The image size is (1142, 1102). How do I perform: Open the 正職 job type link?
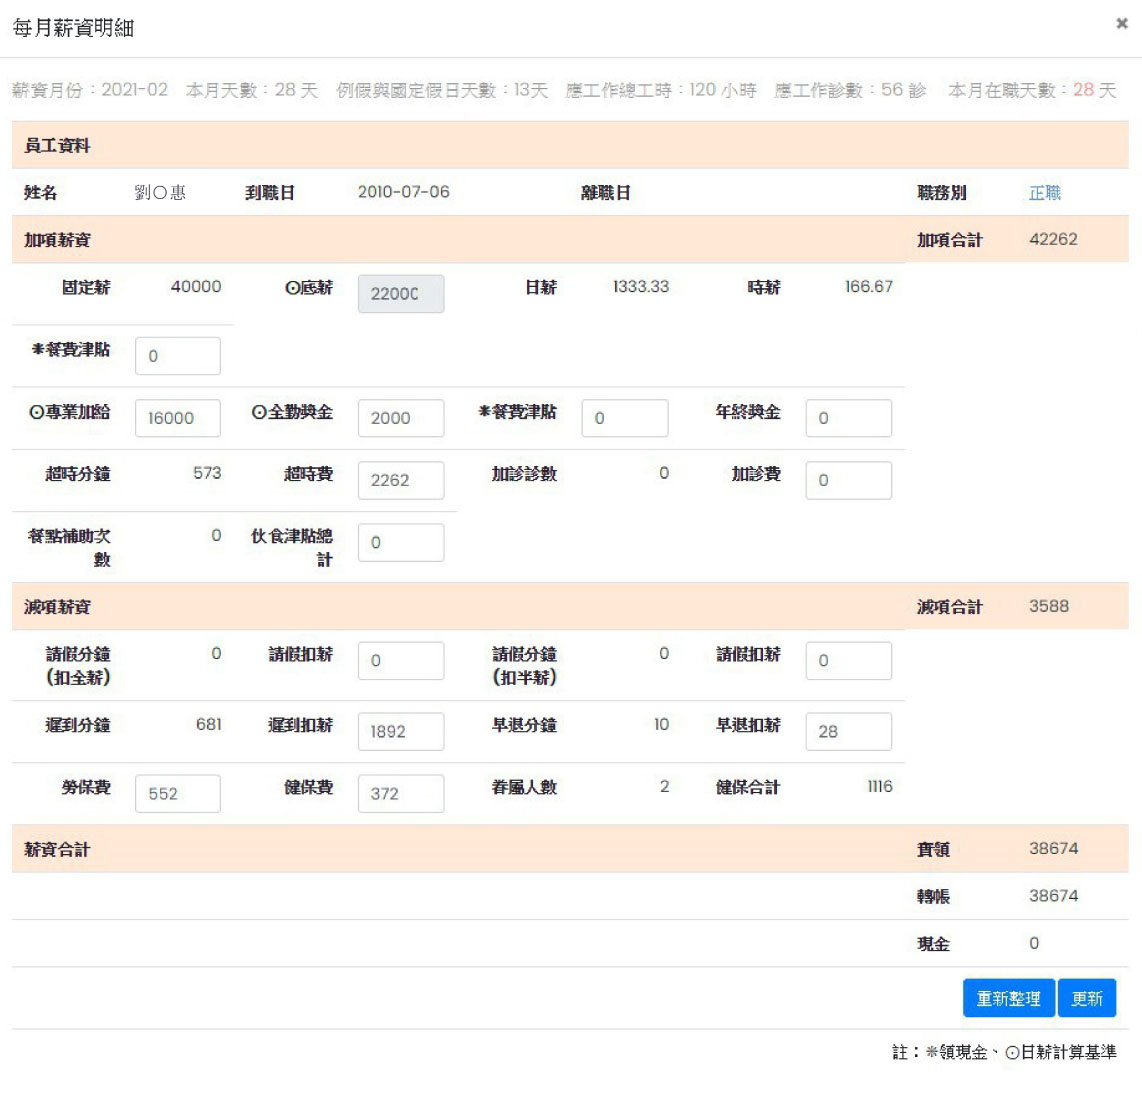point(1044,193)
